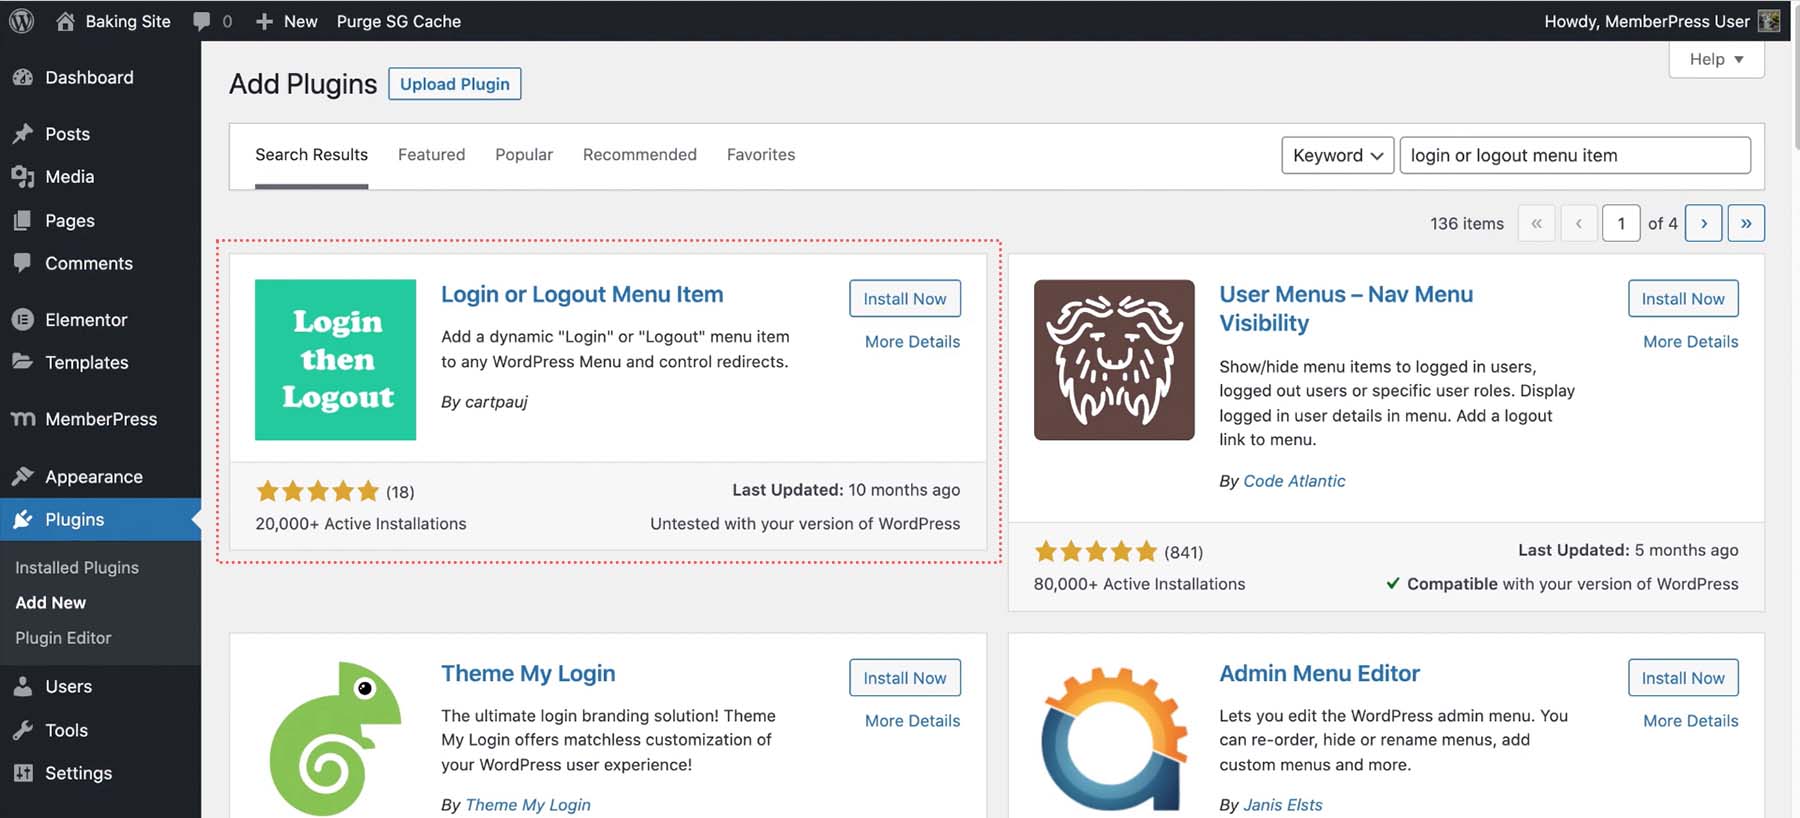This screenshot has height=818, width=1800.
Task: Click the Dashboard gauge icon in sidebar
Action: (x=23, y=78)
